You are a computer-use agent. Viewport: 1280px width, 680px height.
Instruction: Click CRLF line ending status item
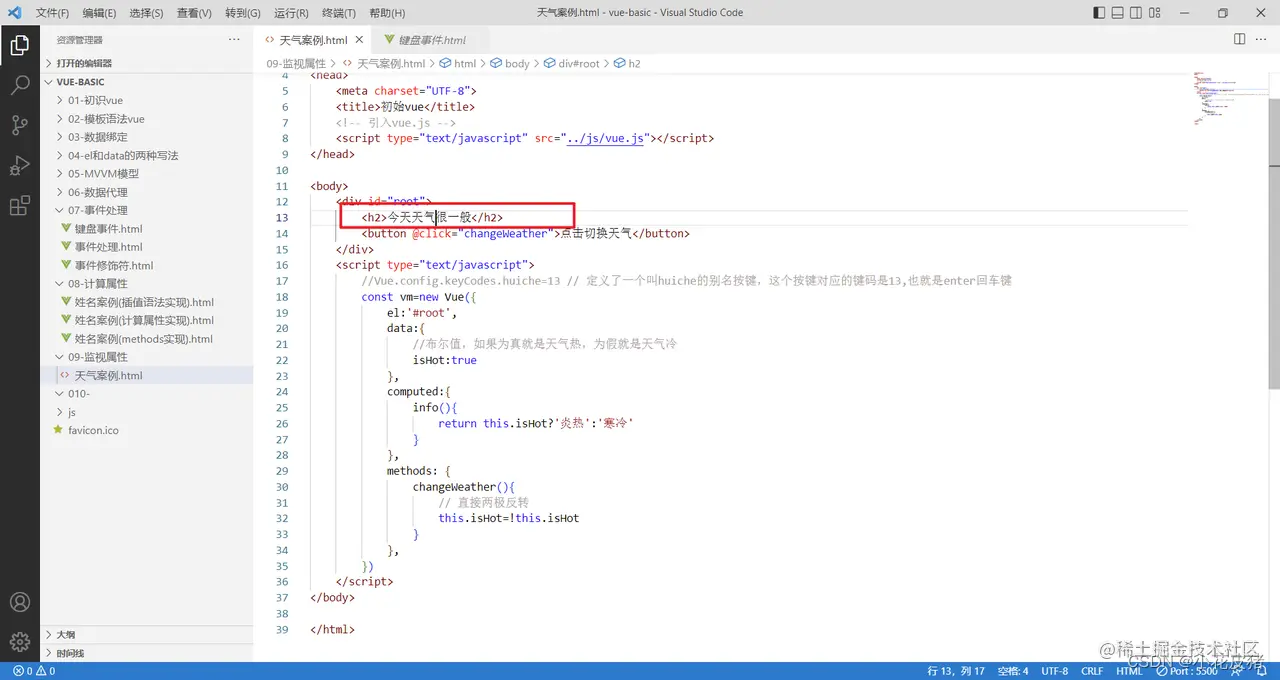click(x=1092, y=671)
